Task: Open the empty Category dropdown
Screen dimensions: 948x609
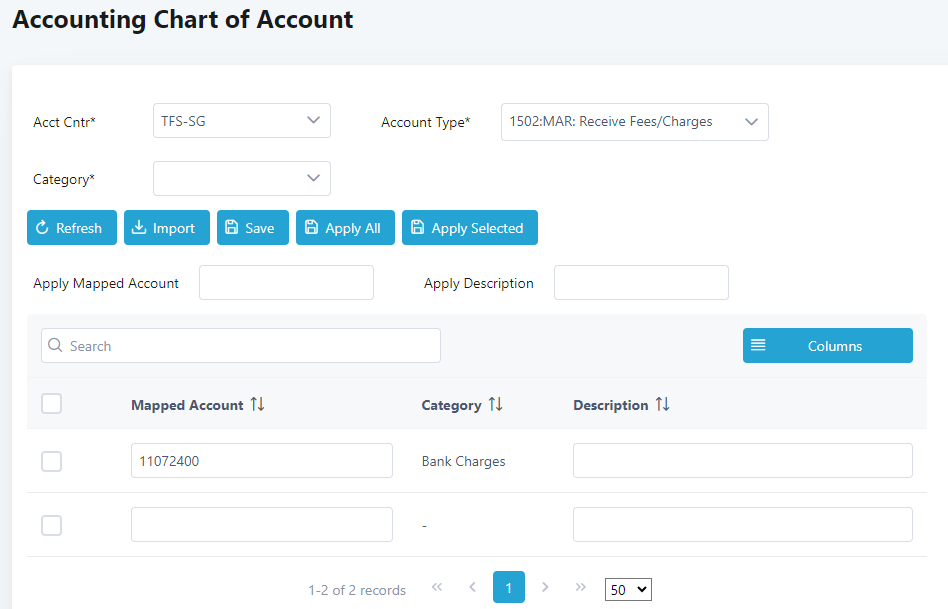Action: [x=242, y=178]
